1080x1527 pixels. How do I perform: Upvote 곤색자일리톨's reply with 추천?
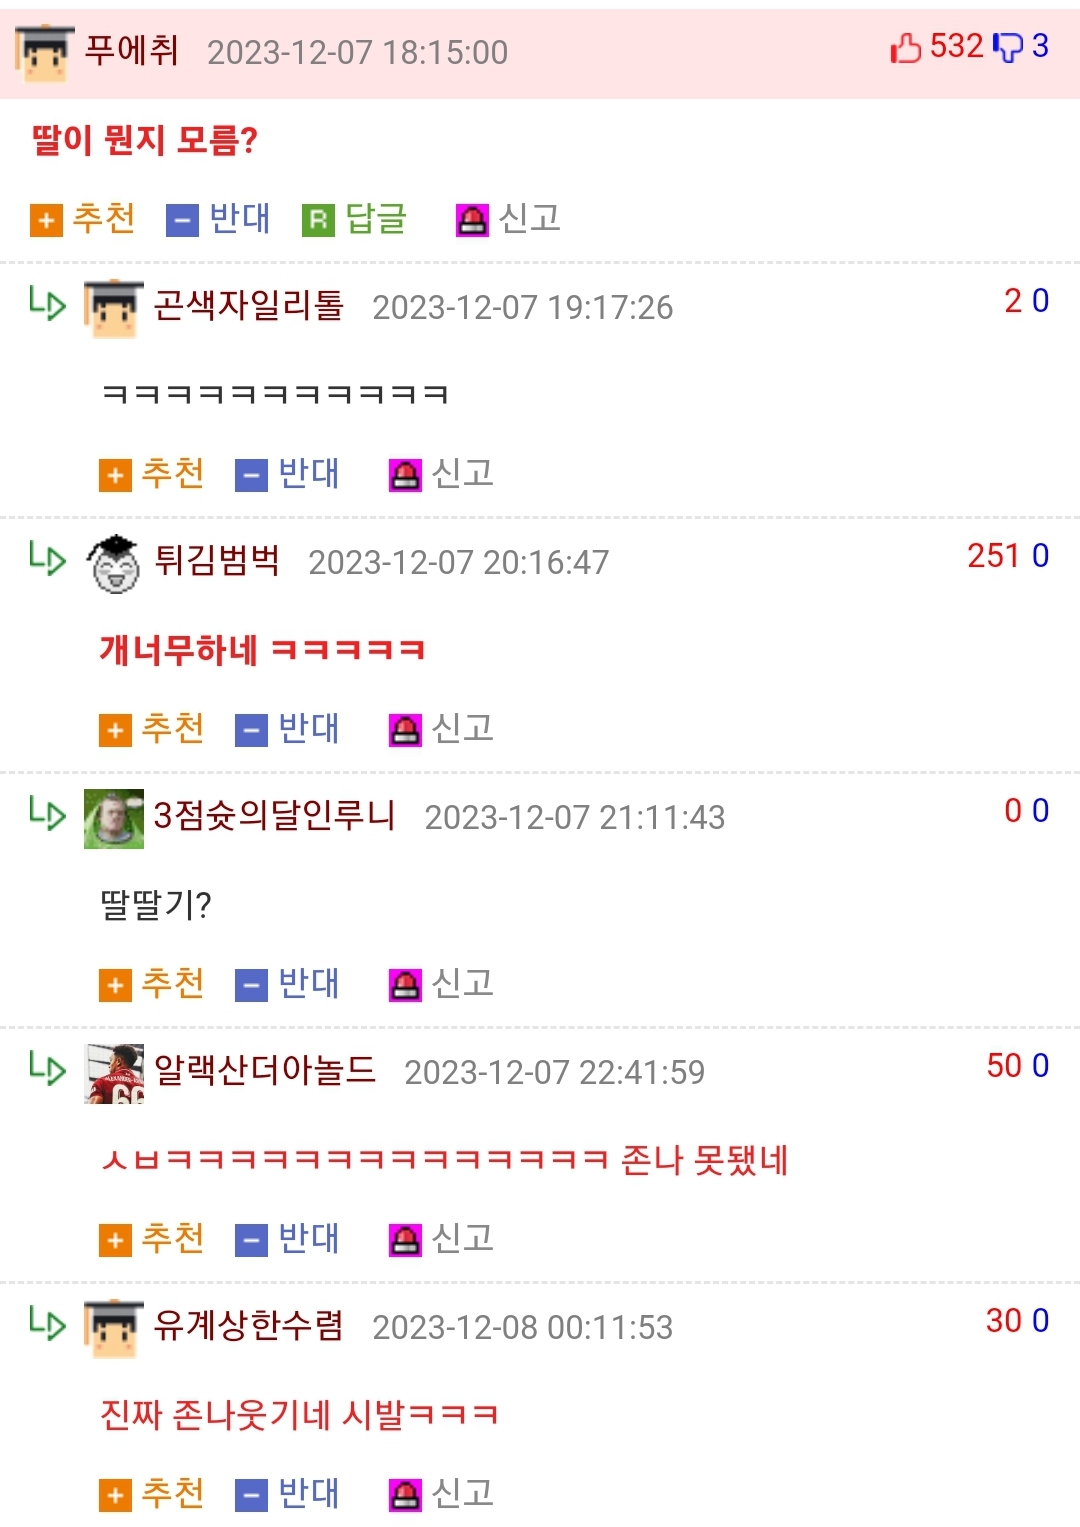[x=151, y=473]
